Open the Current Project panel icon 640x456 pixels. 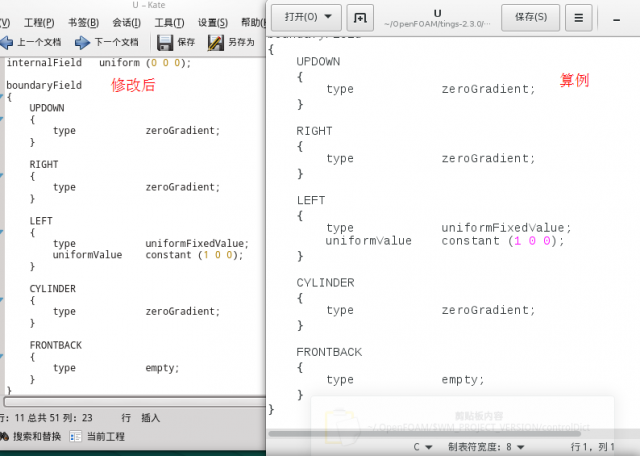point(78,436)
